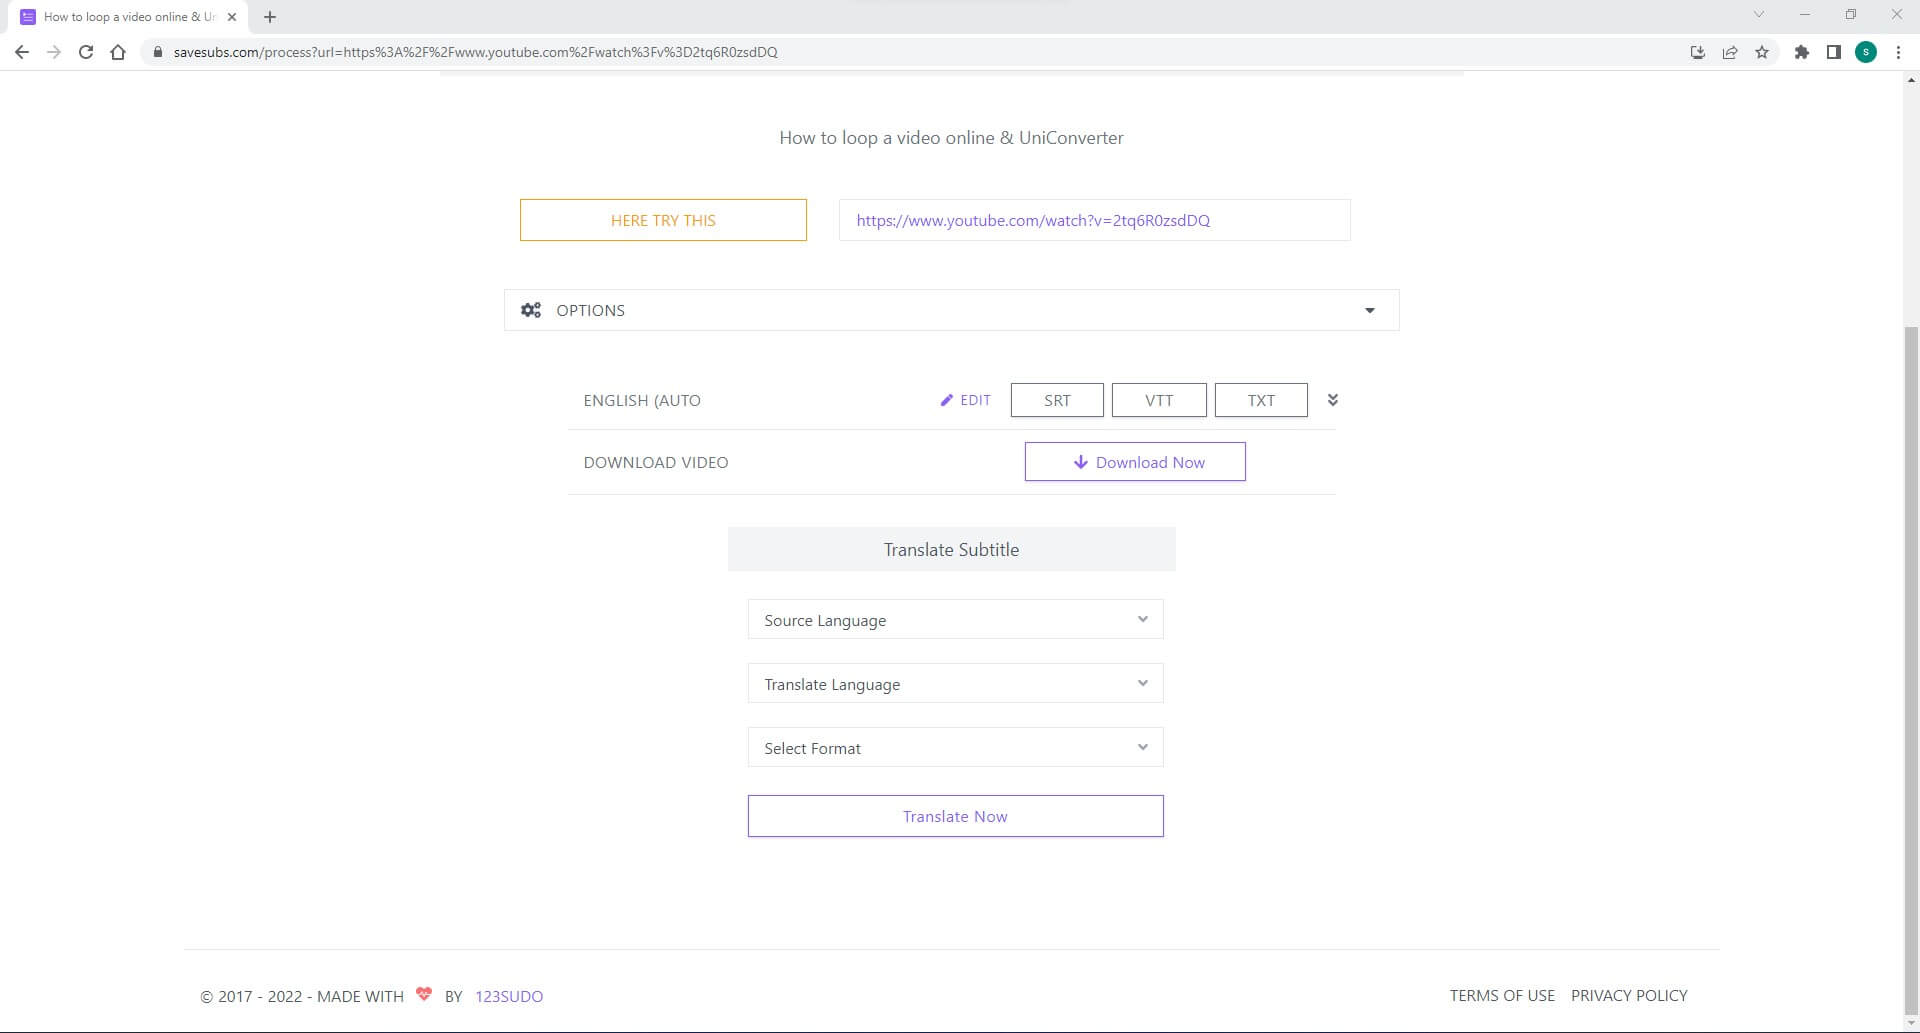This screenshot has width=1920, height=1033.
Task: Click the heart icon in footer
Action: tap(424, 994)
